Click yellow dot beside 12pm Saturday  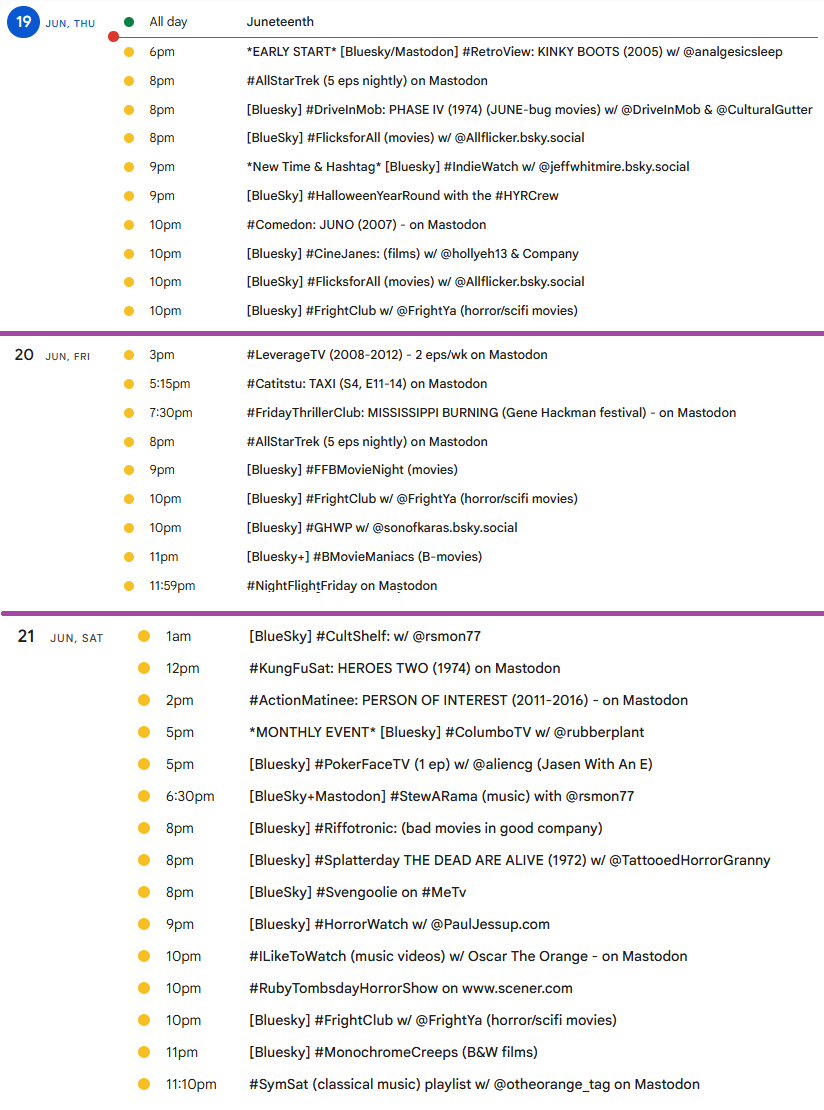144,668
